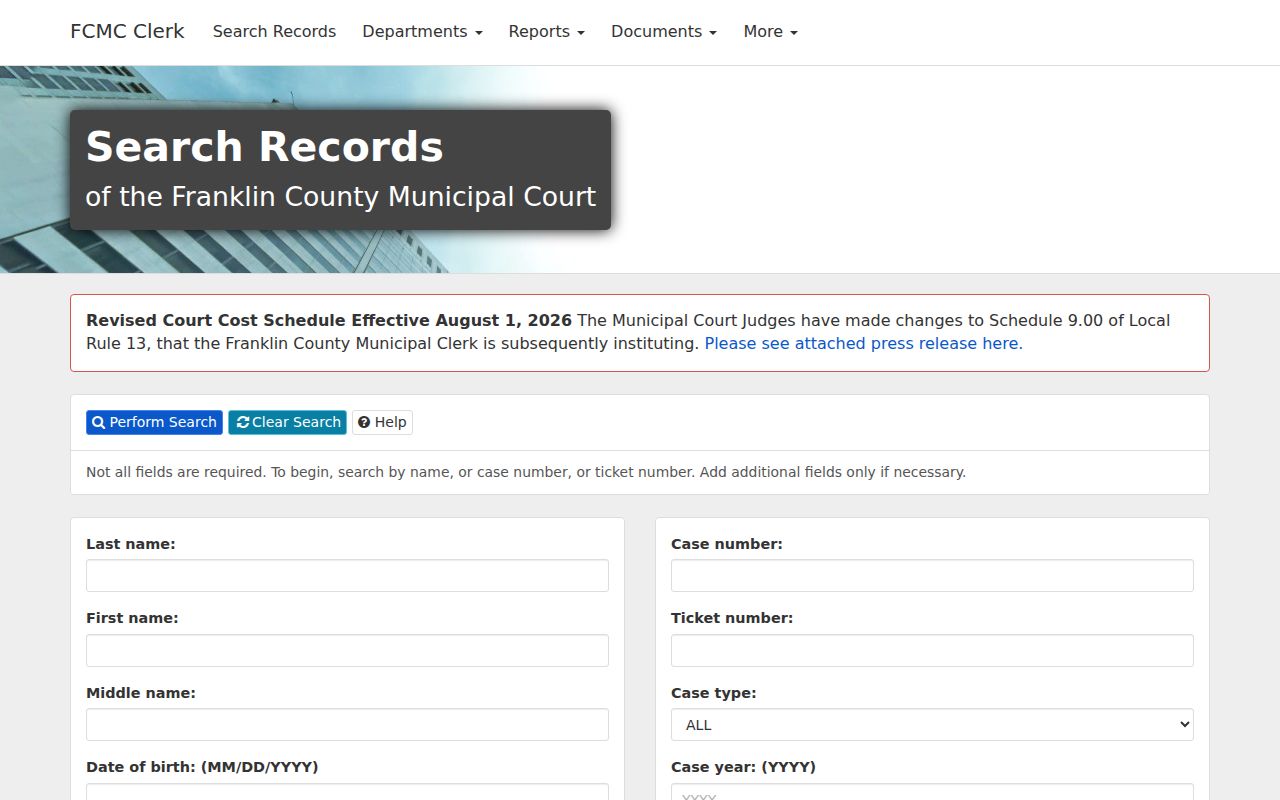Screen dimensions: 1280x800
Task: Open the More dropdown menu
Action: pos(770,32)
